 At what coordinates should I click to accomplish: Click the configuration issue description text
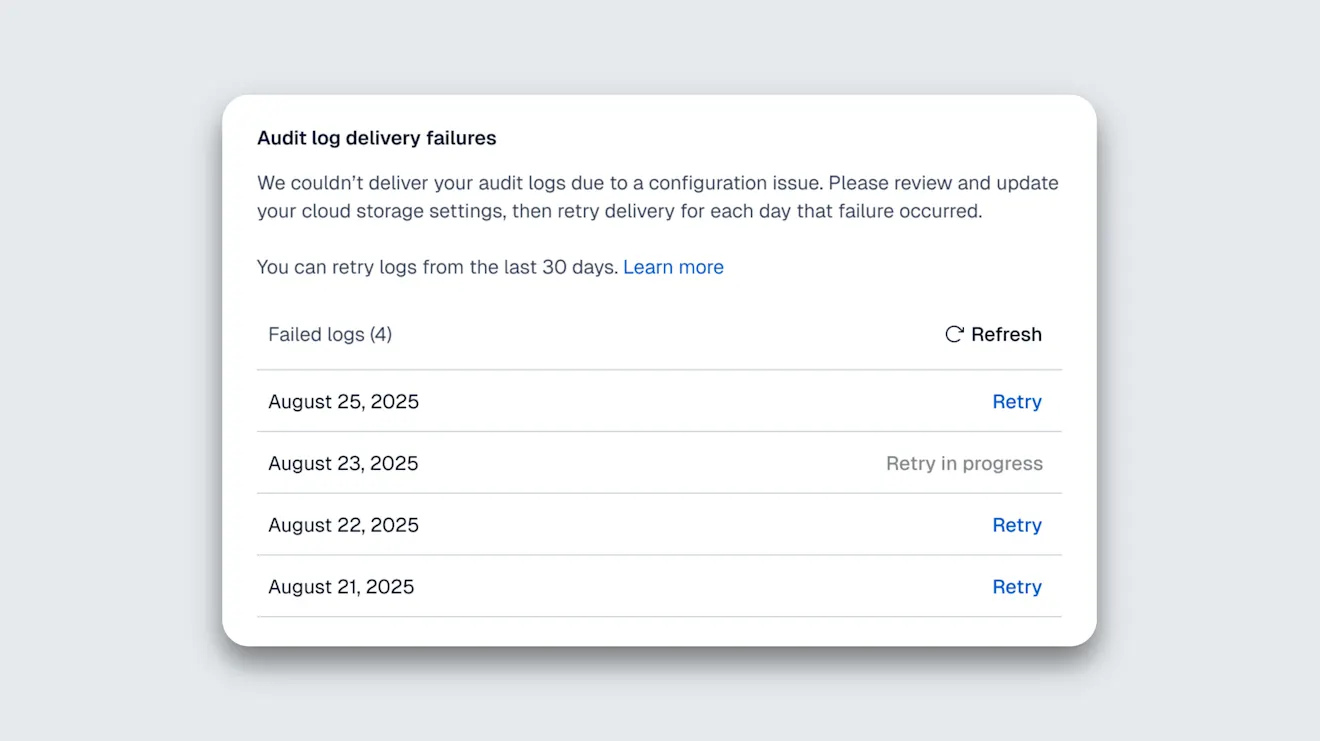[x=658, y=197]
